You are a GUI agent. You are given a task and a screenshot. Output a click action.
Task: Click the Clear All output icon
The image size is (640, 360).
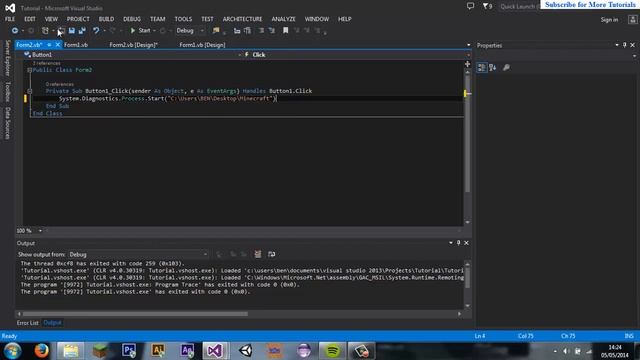(258, 254)
